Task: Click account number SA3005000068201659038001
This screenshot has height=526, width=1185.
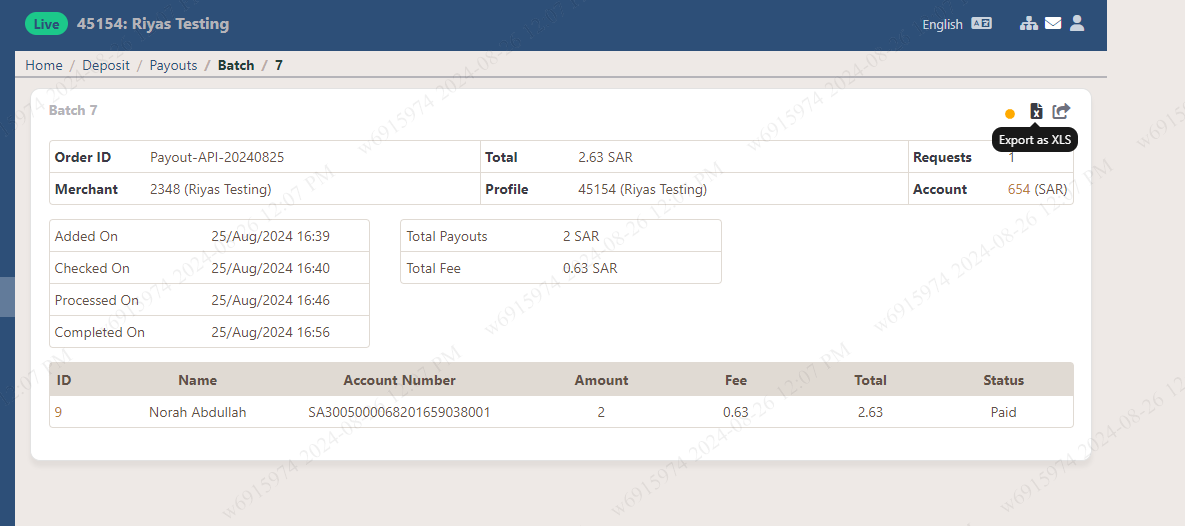Action: point(399,412)
